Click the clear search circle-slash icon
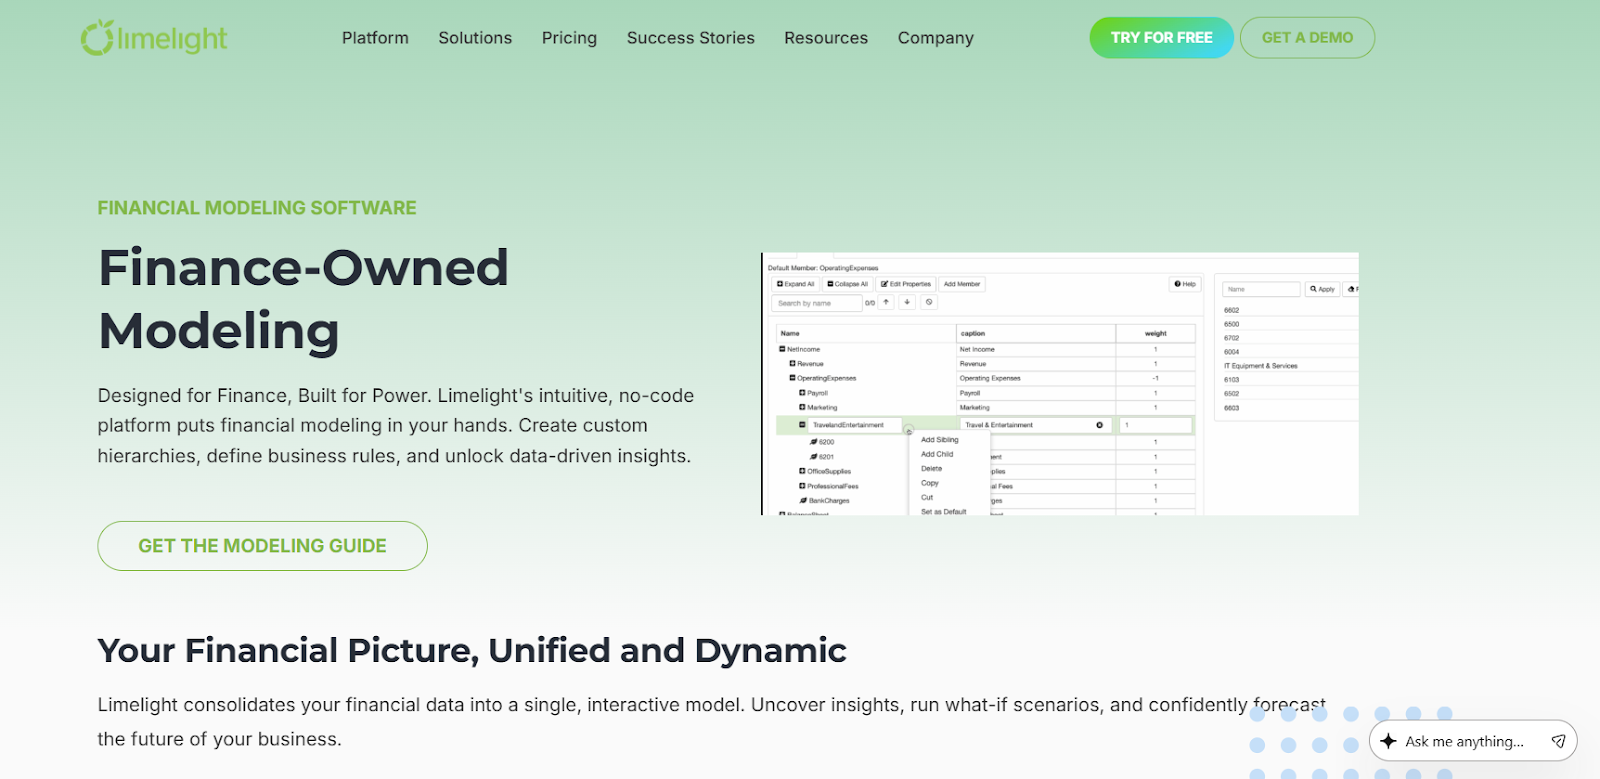Viewport: 1600px width, 779px height. coord(929,302)
